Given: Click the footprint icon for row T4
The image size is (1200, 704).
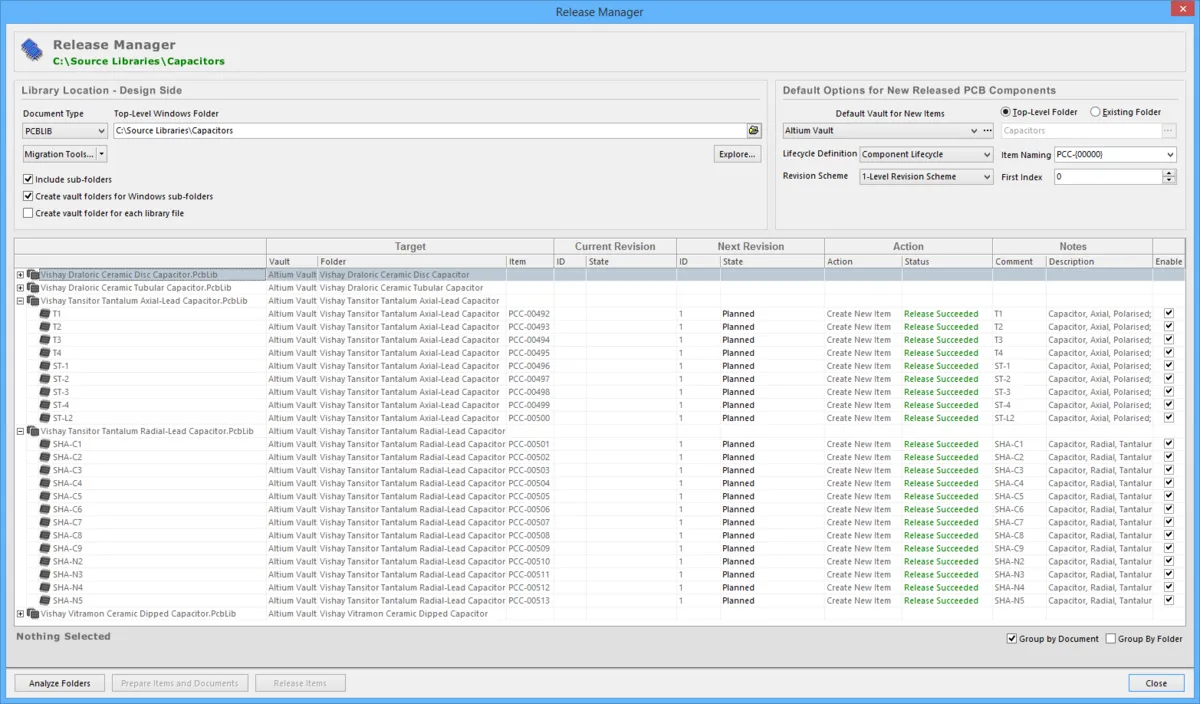Looking at the screenshot, I should [x=44, y=353].
